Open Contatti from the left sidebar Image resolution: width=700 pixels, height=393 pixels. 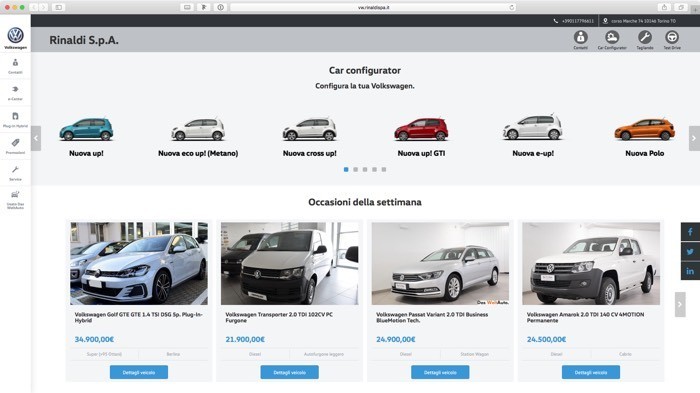point(15,66)
